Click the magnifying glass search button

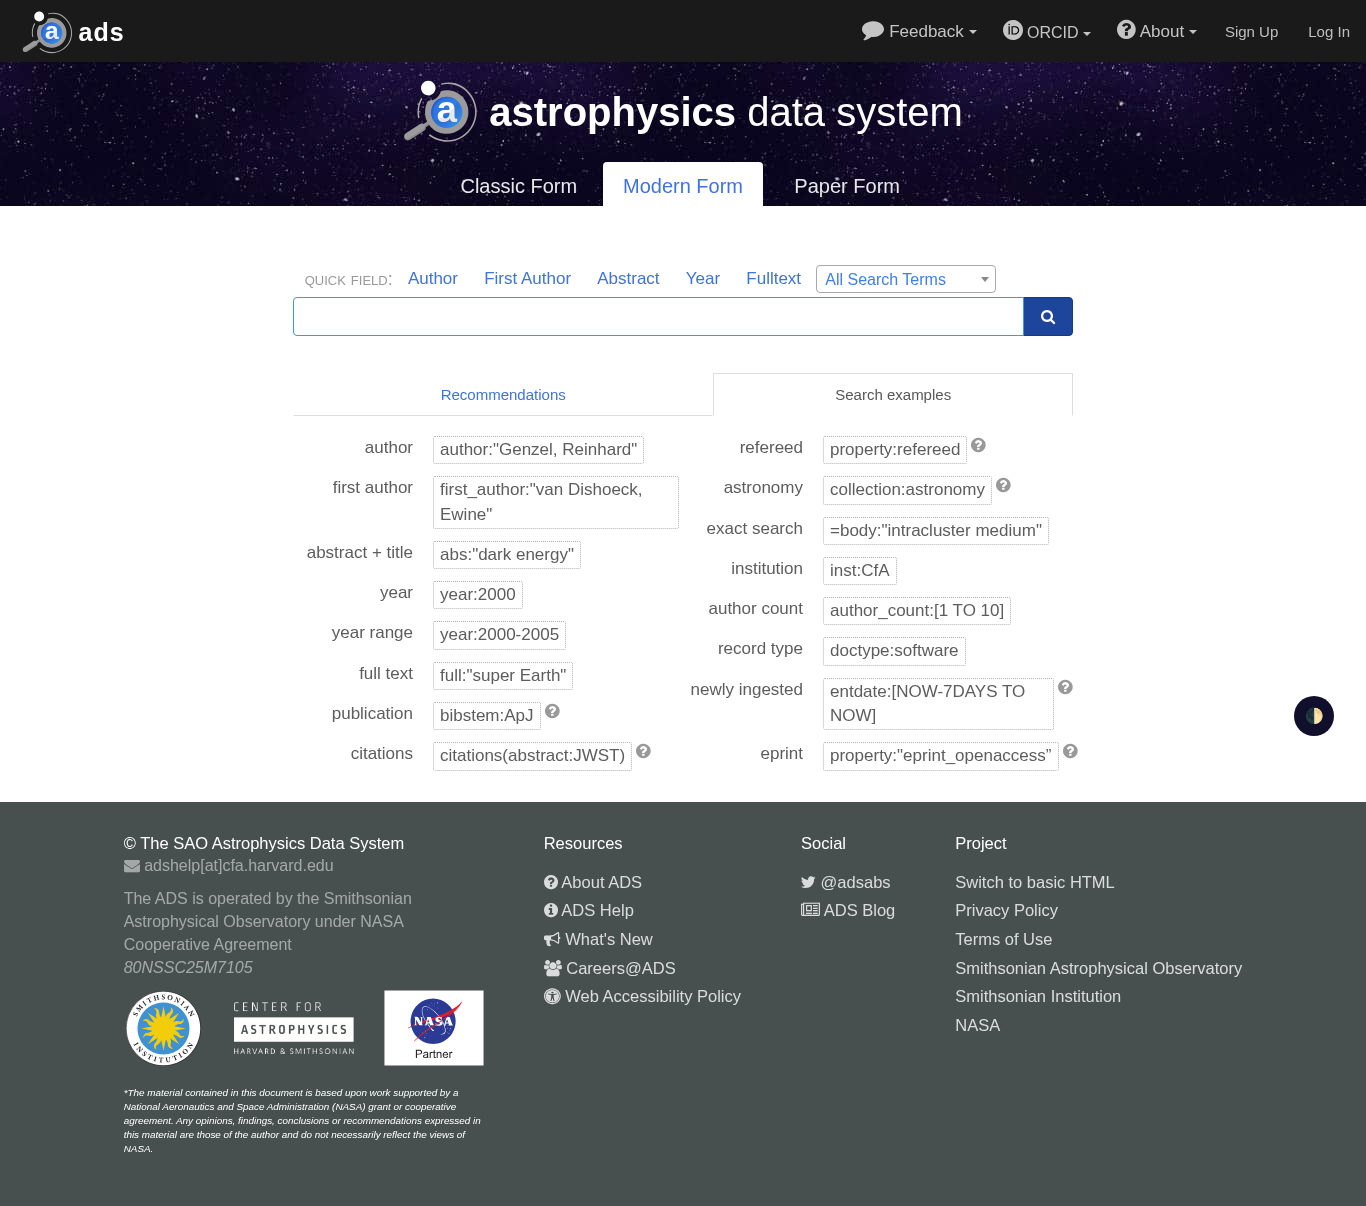(x=1048, y=317)
